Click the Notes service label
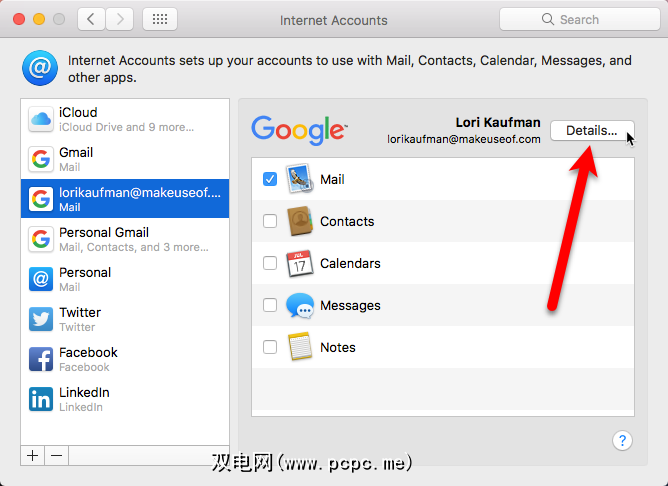 [x=338, y=348]
